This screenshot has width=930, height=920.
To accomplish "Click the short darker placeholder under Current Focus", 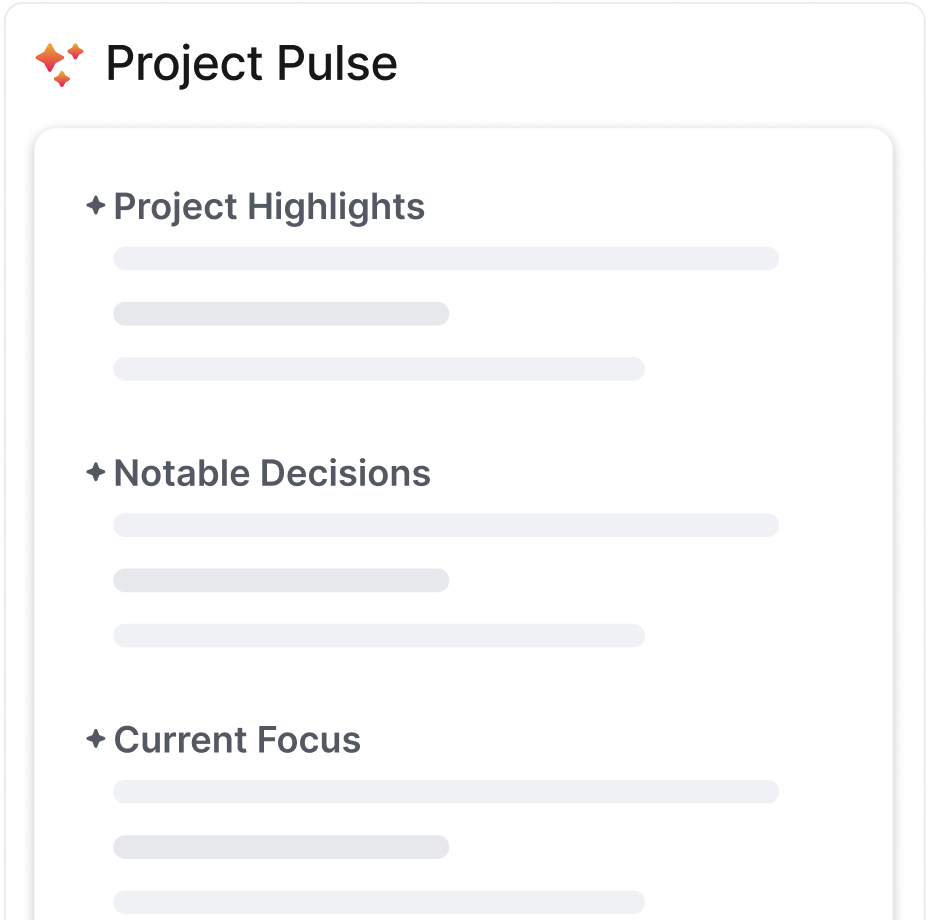I will click(x=281, y=847).
